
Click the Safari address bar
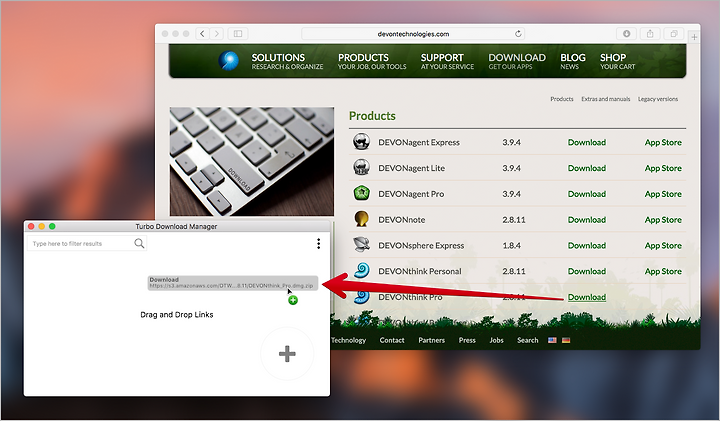413,34
